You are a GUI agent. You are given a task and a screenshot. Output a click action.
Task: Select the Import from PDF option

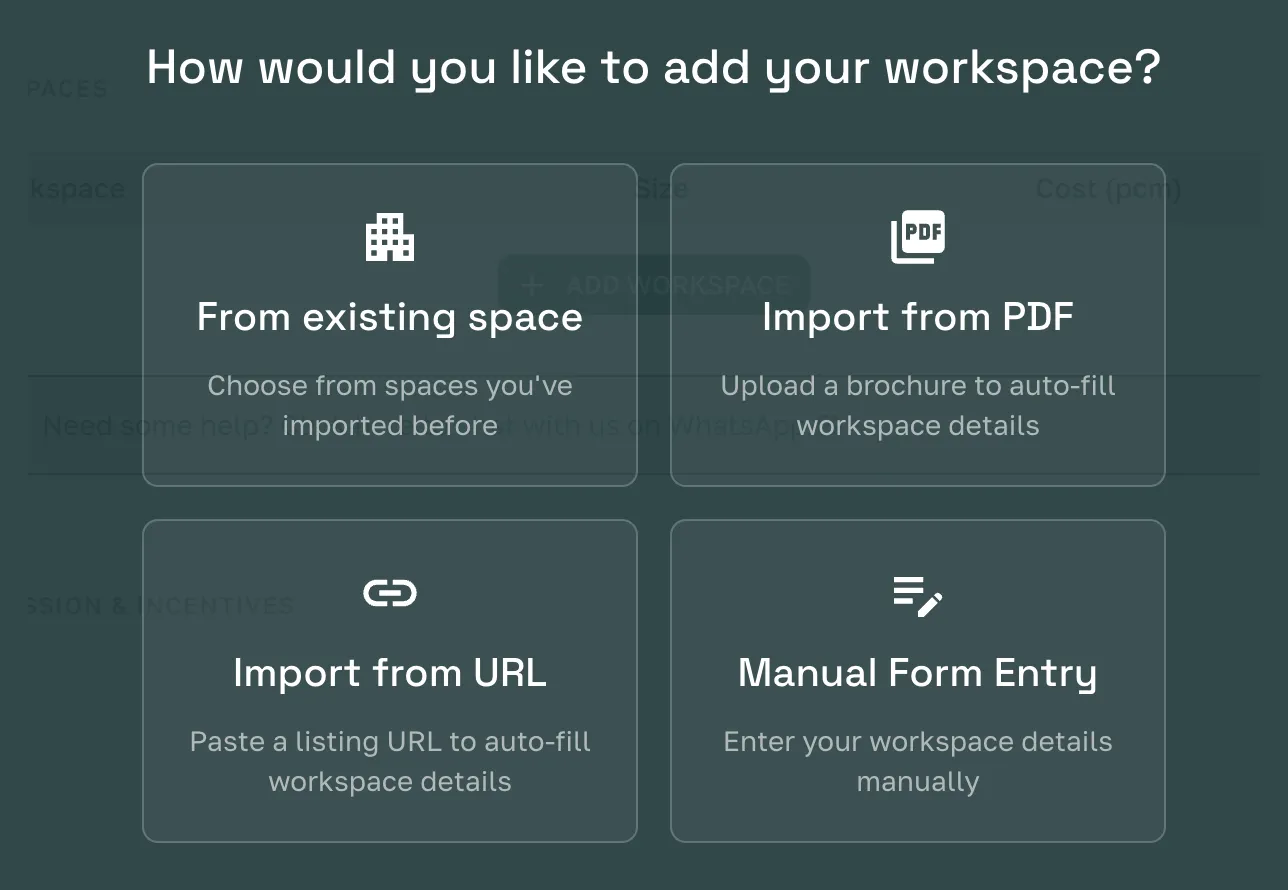[x=918, y=325]
